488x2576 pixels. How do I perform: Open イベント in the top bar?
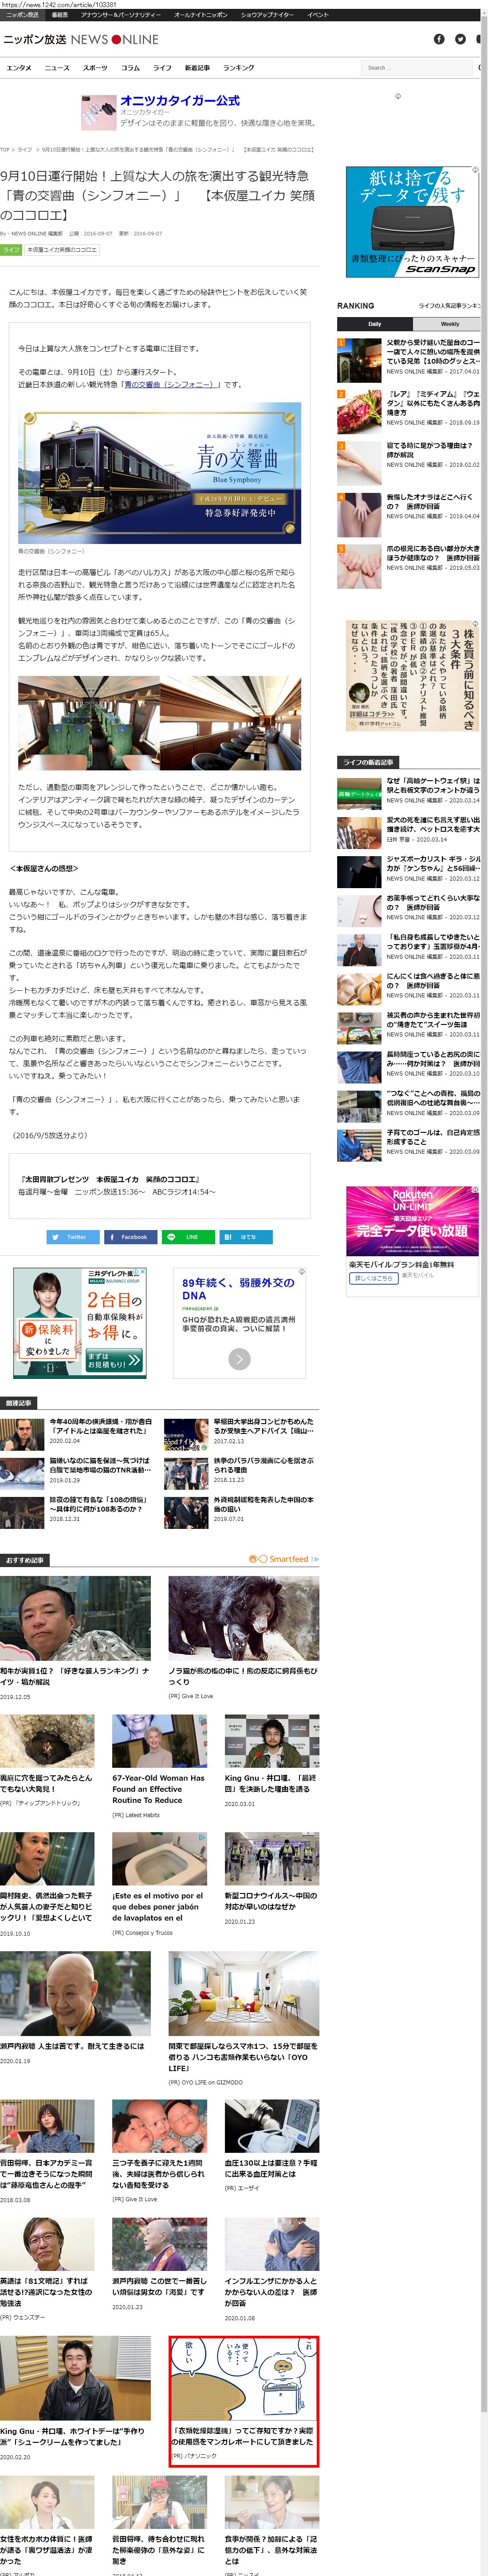pyautogui.click(x=318, y=15)
